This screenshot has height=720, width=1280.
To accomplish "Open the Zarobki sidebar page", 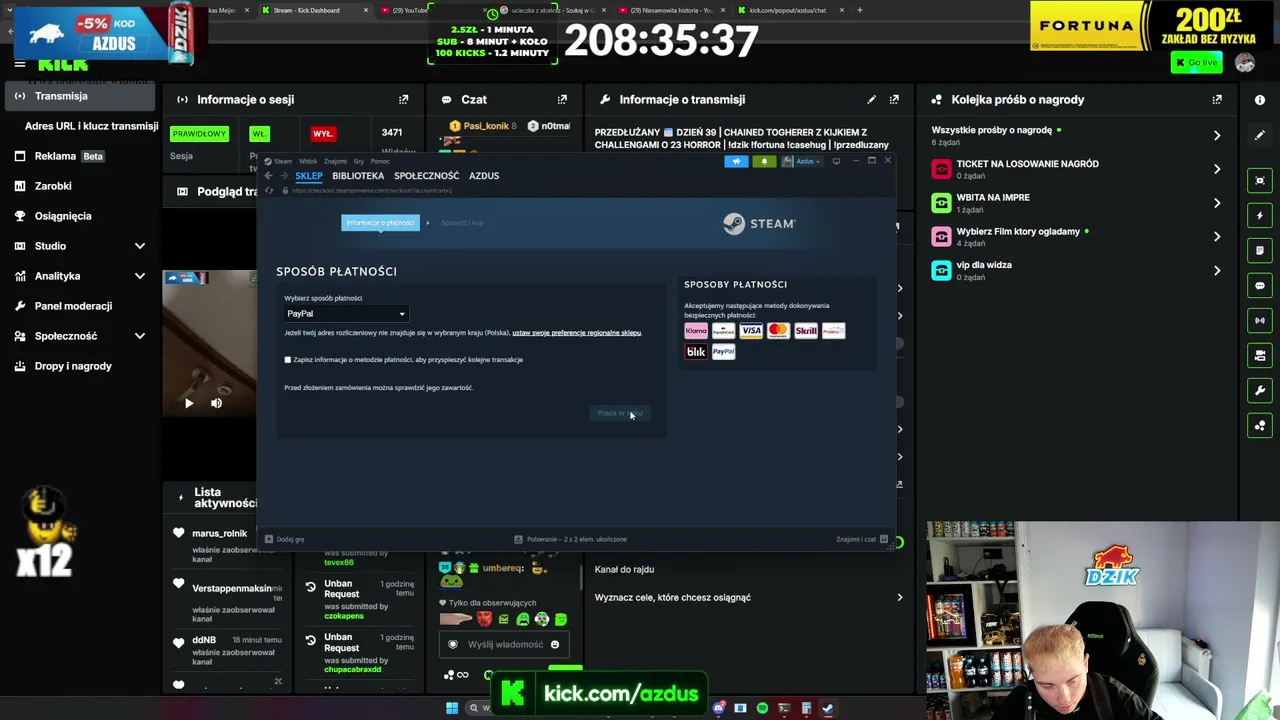I will [x=53, y=186].
